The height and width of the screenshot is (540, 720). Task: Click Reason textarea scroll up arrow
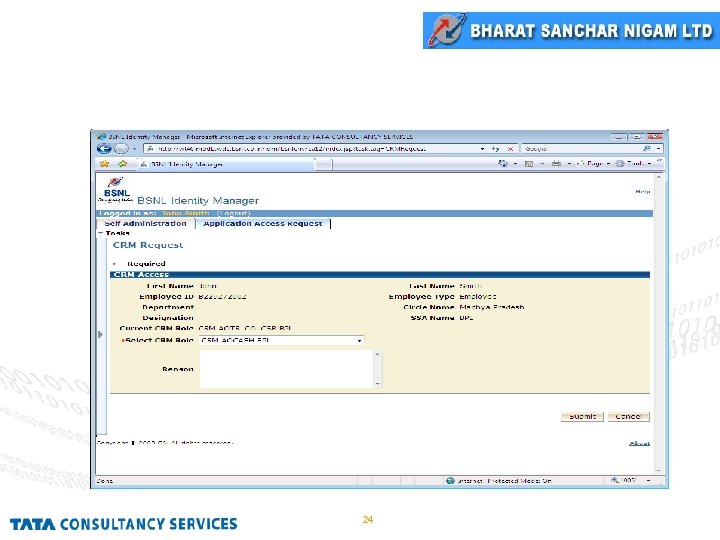point(377,354)
